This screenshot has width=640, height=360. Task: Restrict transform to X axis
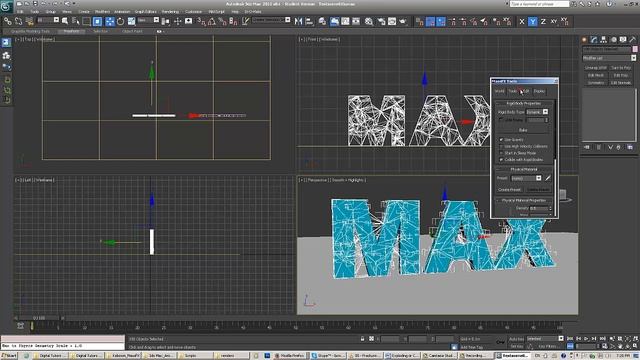click(x=522, y=22)
